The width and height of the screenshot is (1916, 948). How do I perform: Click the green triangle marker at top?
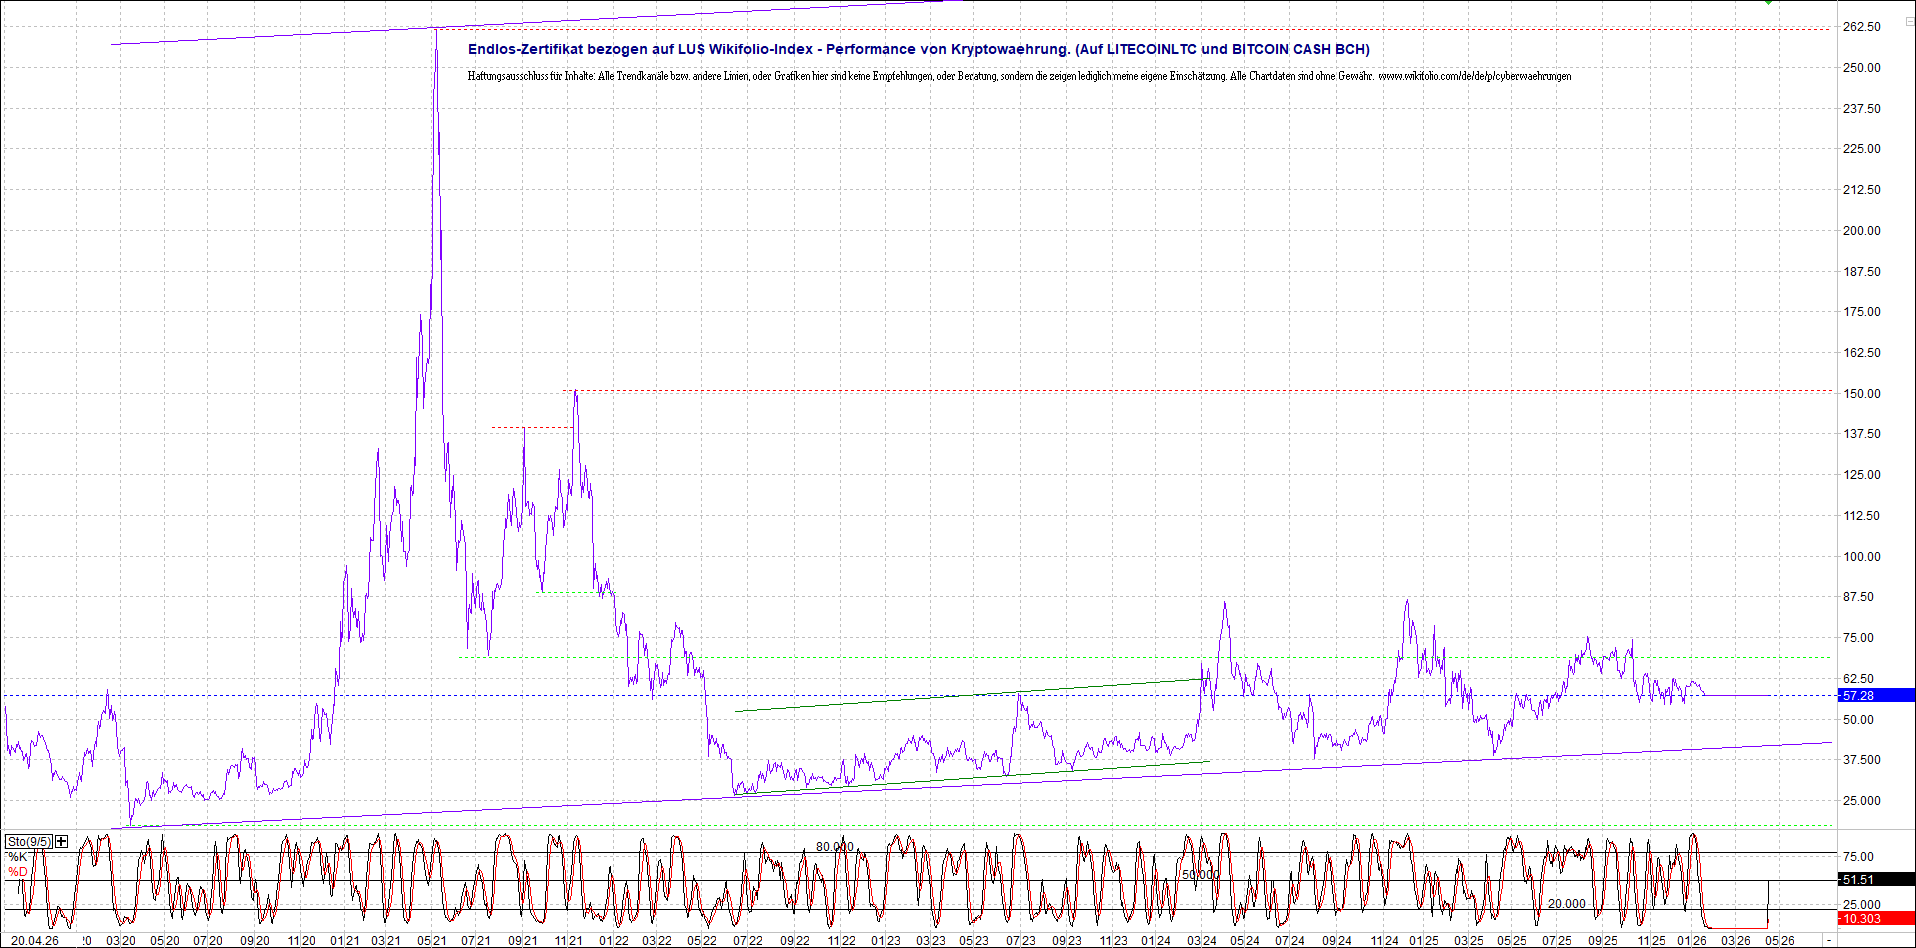click(x=1768, y=3)
